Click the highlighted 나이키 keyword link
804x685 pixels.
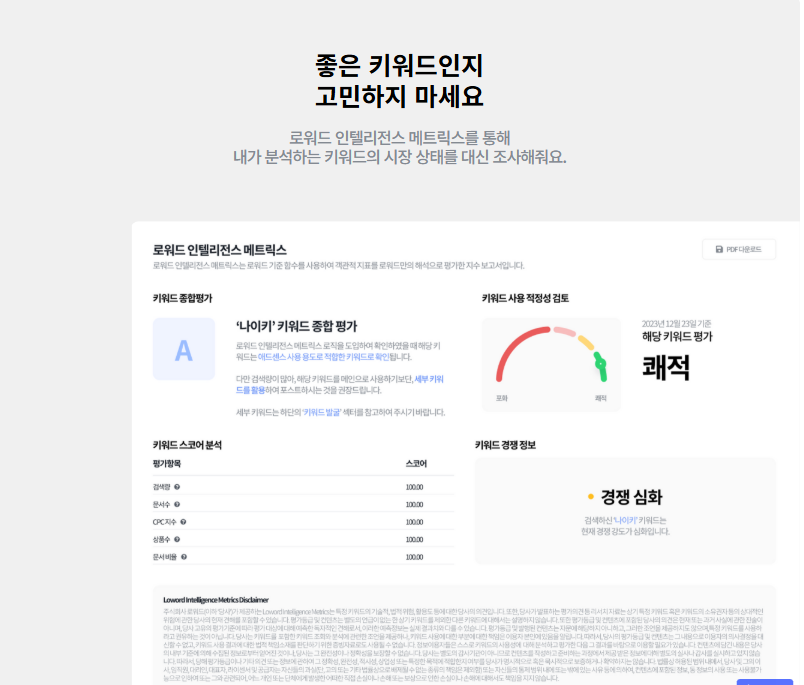(x=625, y=520)
